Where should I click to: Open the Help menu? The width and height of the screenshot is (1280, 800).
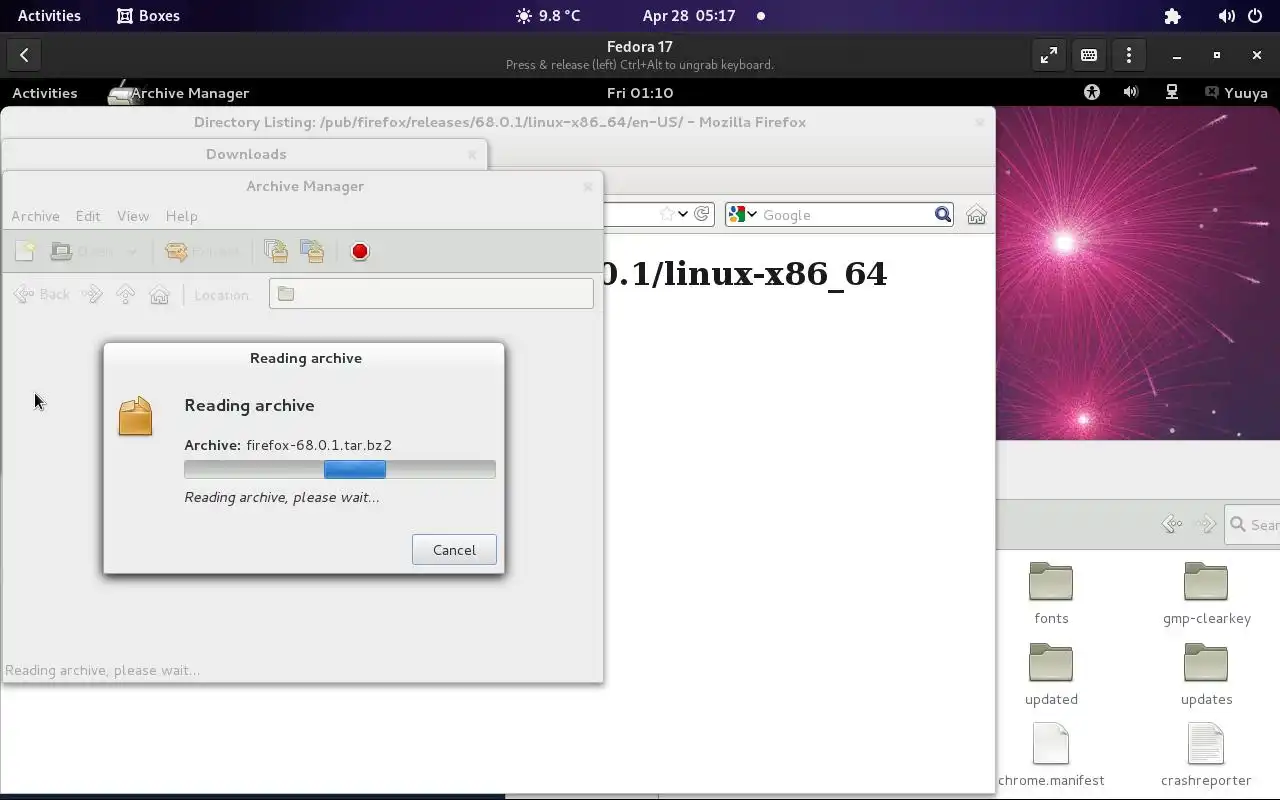181,216
